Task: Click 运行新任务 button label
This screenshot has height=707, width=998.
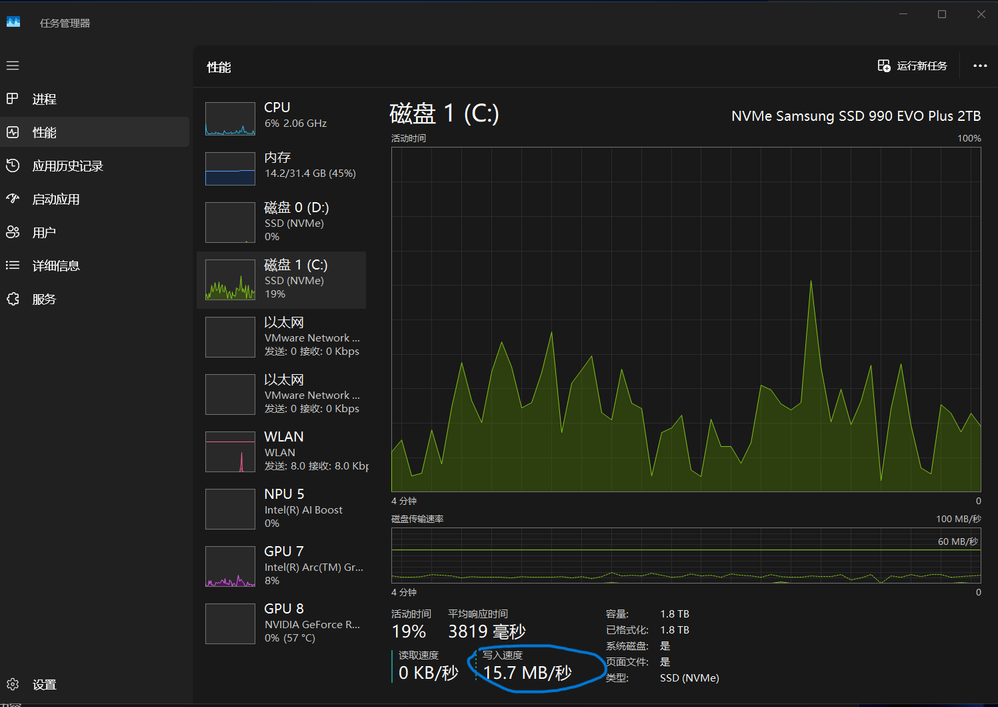Action: pyautogui.click(x=922, y=66)
